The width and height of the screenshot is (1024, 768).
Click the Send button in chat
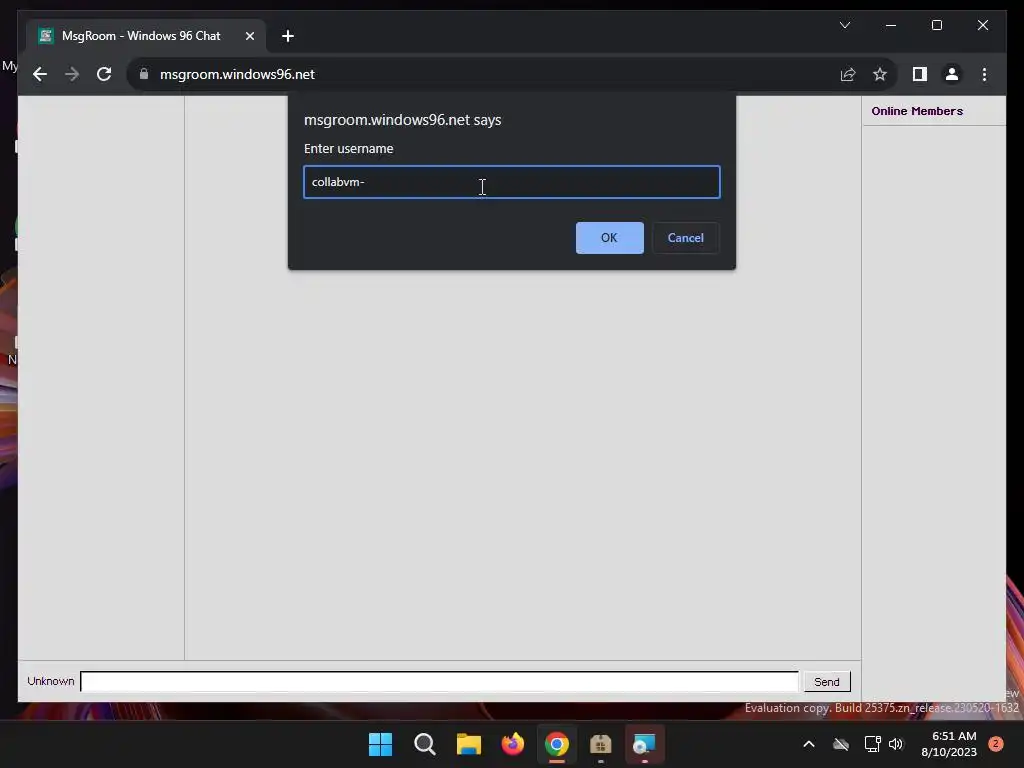click(826, 682)
